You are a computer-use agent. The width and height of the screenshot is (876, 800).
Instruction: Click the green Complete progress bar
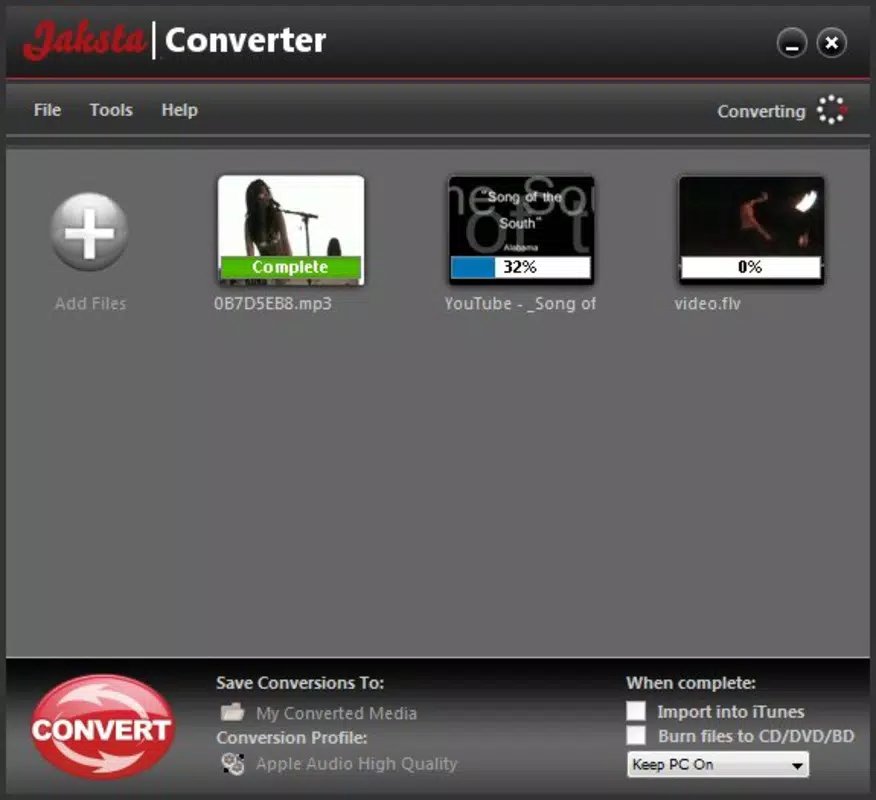[x=291, y=267]
